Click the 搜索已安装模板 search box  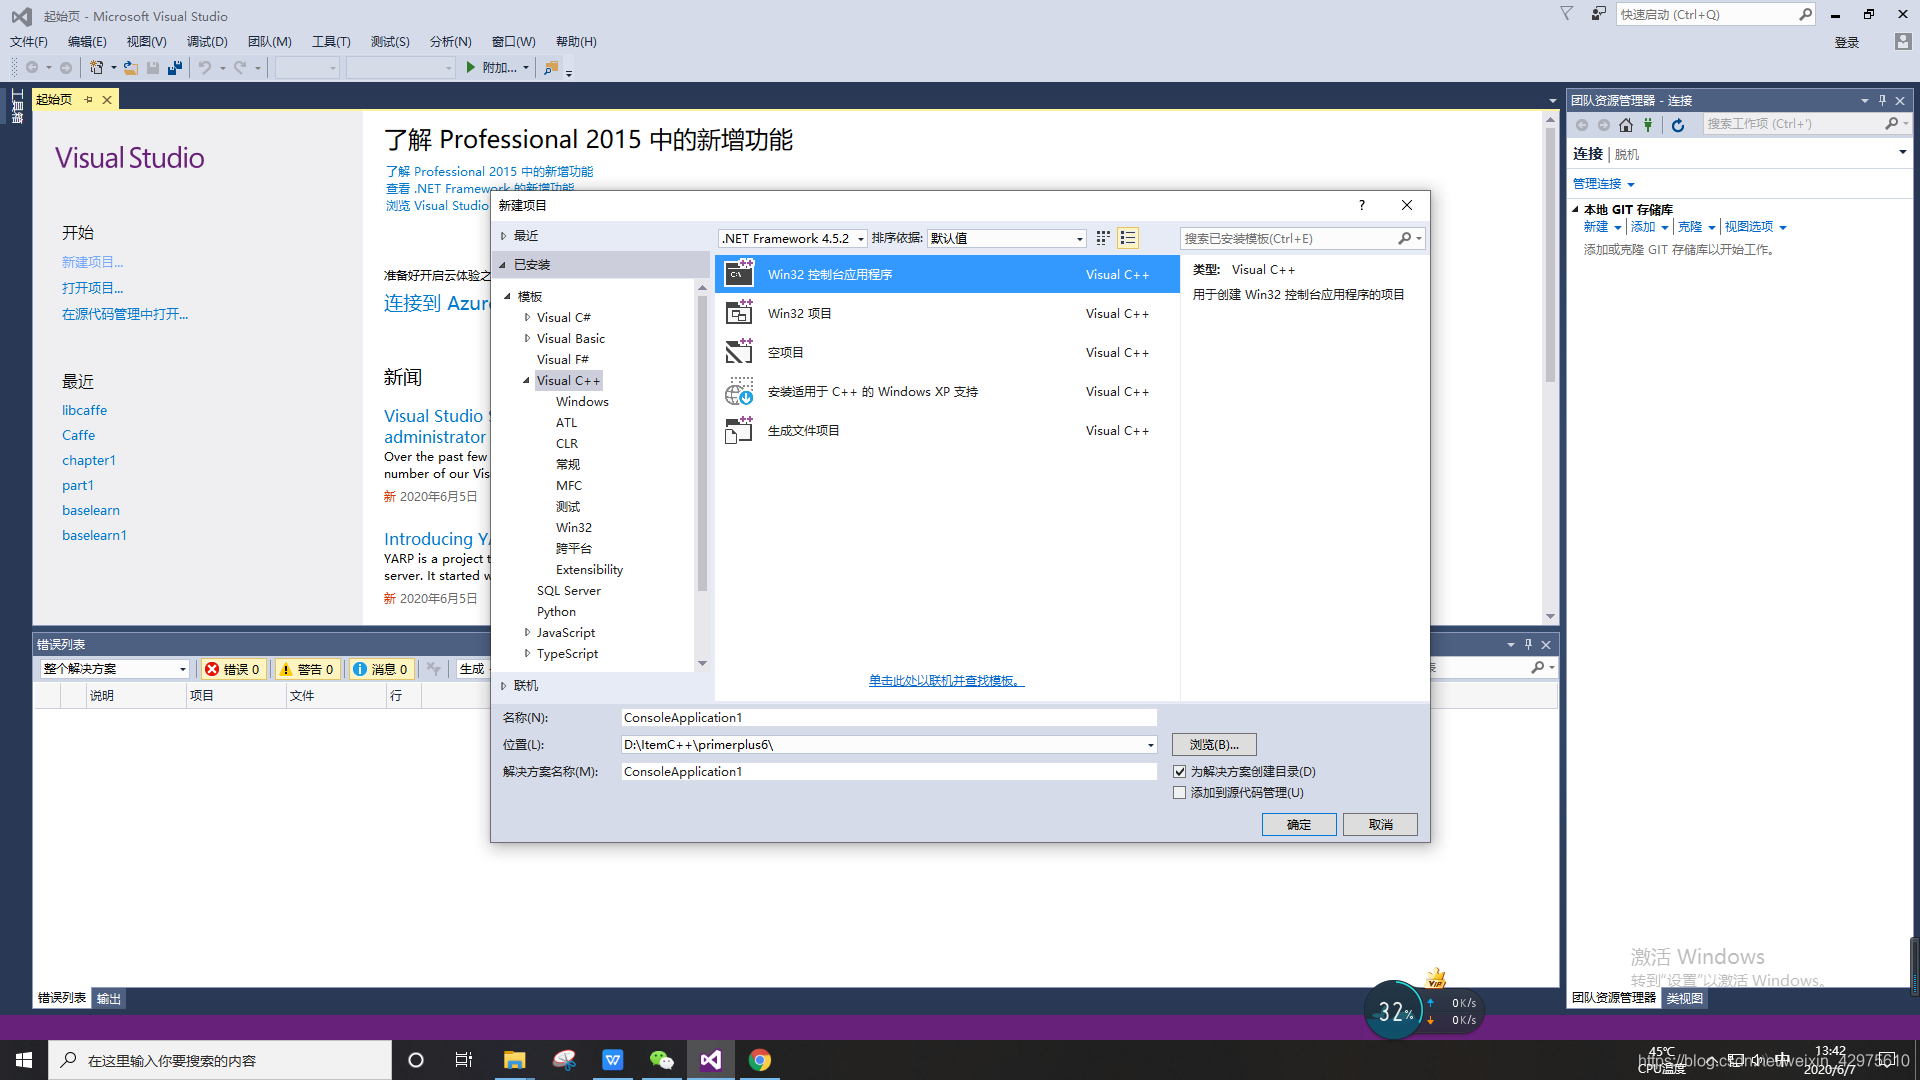tap(1290, 238)
